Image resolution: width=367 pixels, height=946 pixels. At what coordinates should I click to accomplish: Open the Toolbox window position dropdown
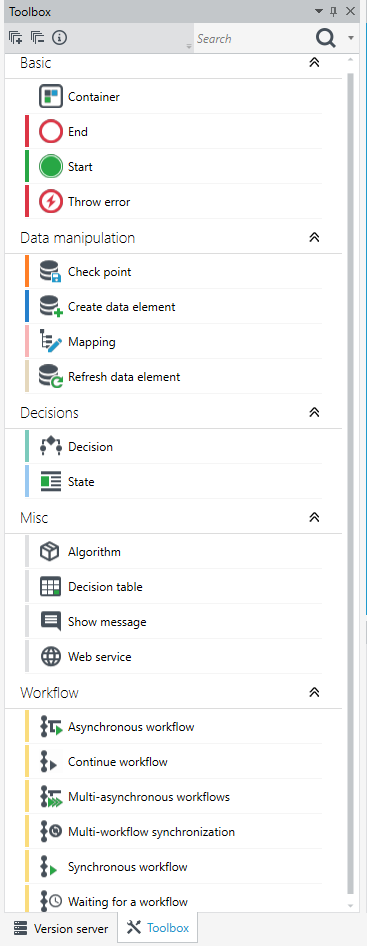(319, 11)
